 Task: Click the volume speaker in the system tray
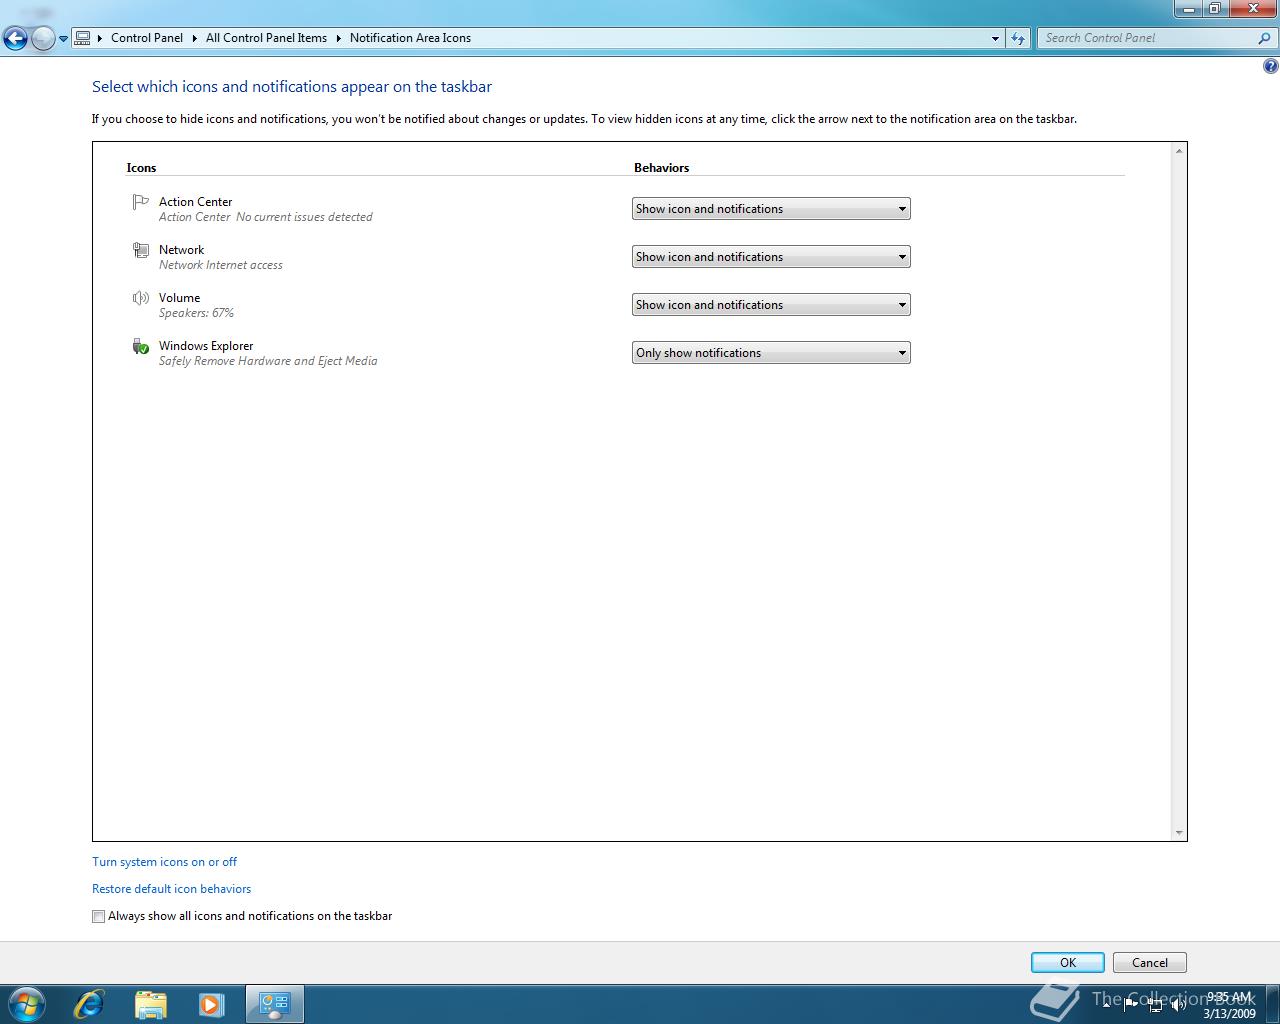tap(1179, 1004)
